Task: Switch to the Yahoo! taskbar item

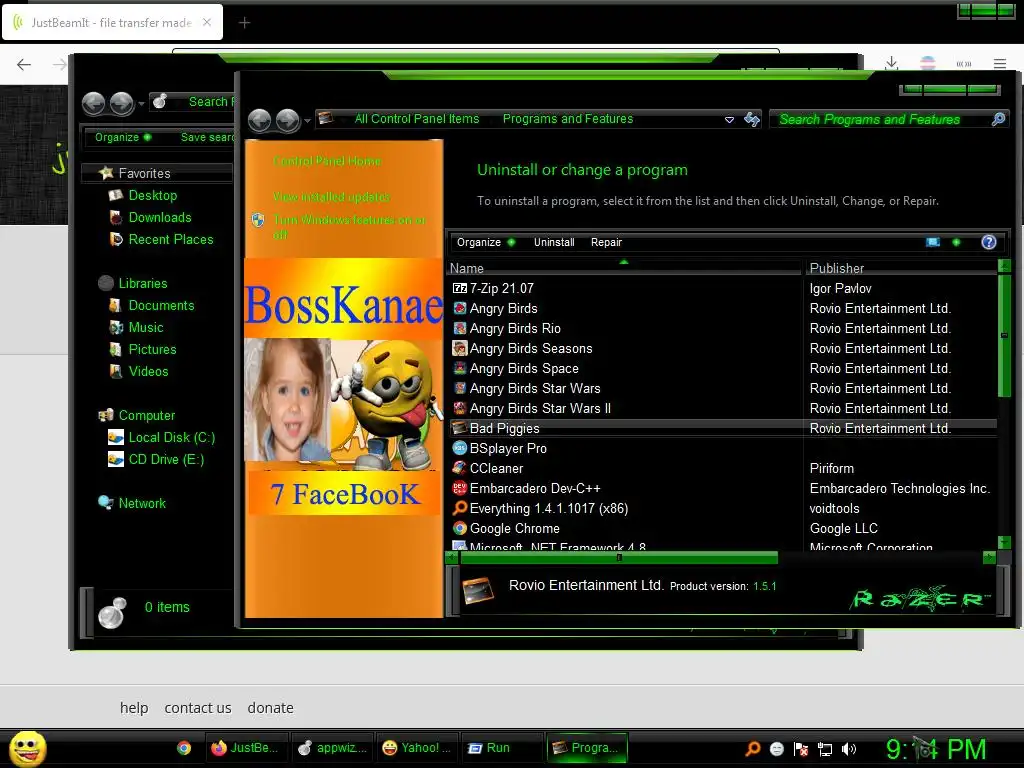Action: (417, 748)
